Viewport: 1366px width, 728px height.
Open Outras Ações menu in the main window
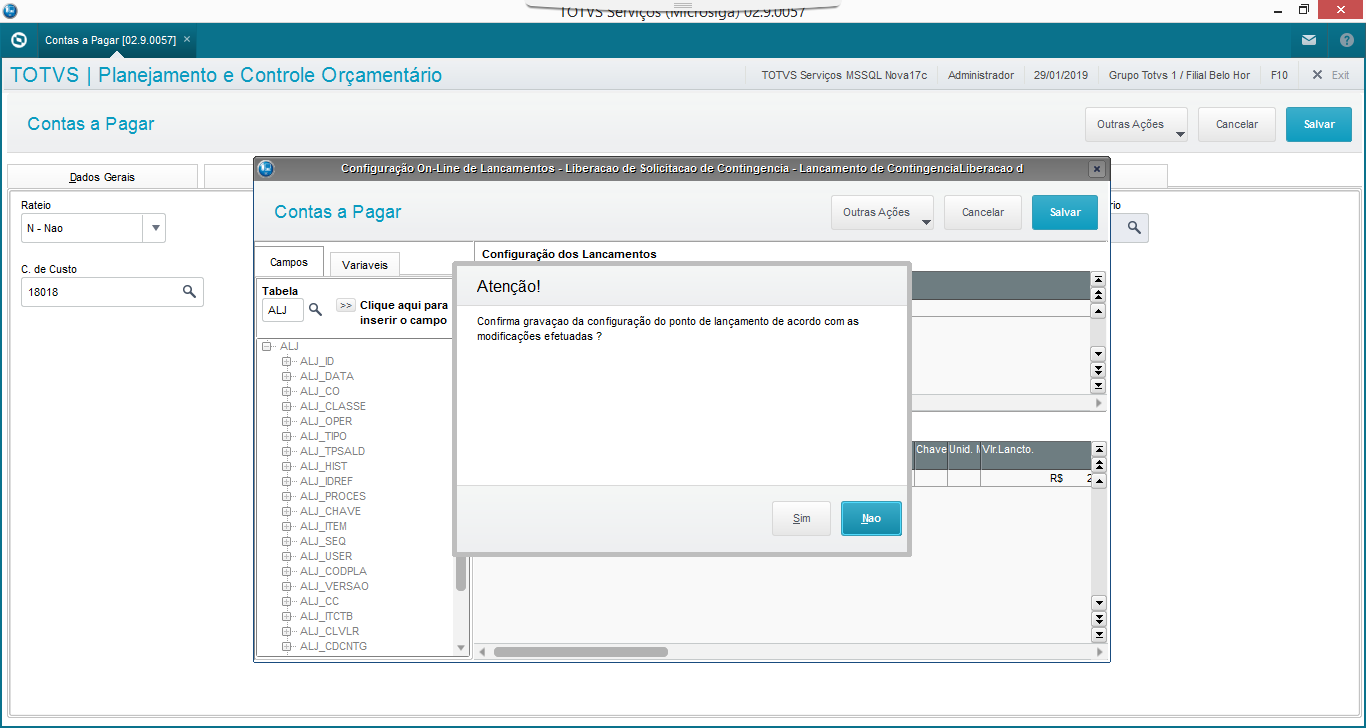[1136, 124]
